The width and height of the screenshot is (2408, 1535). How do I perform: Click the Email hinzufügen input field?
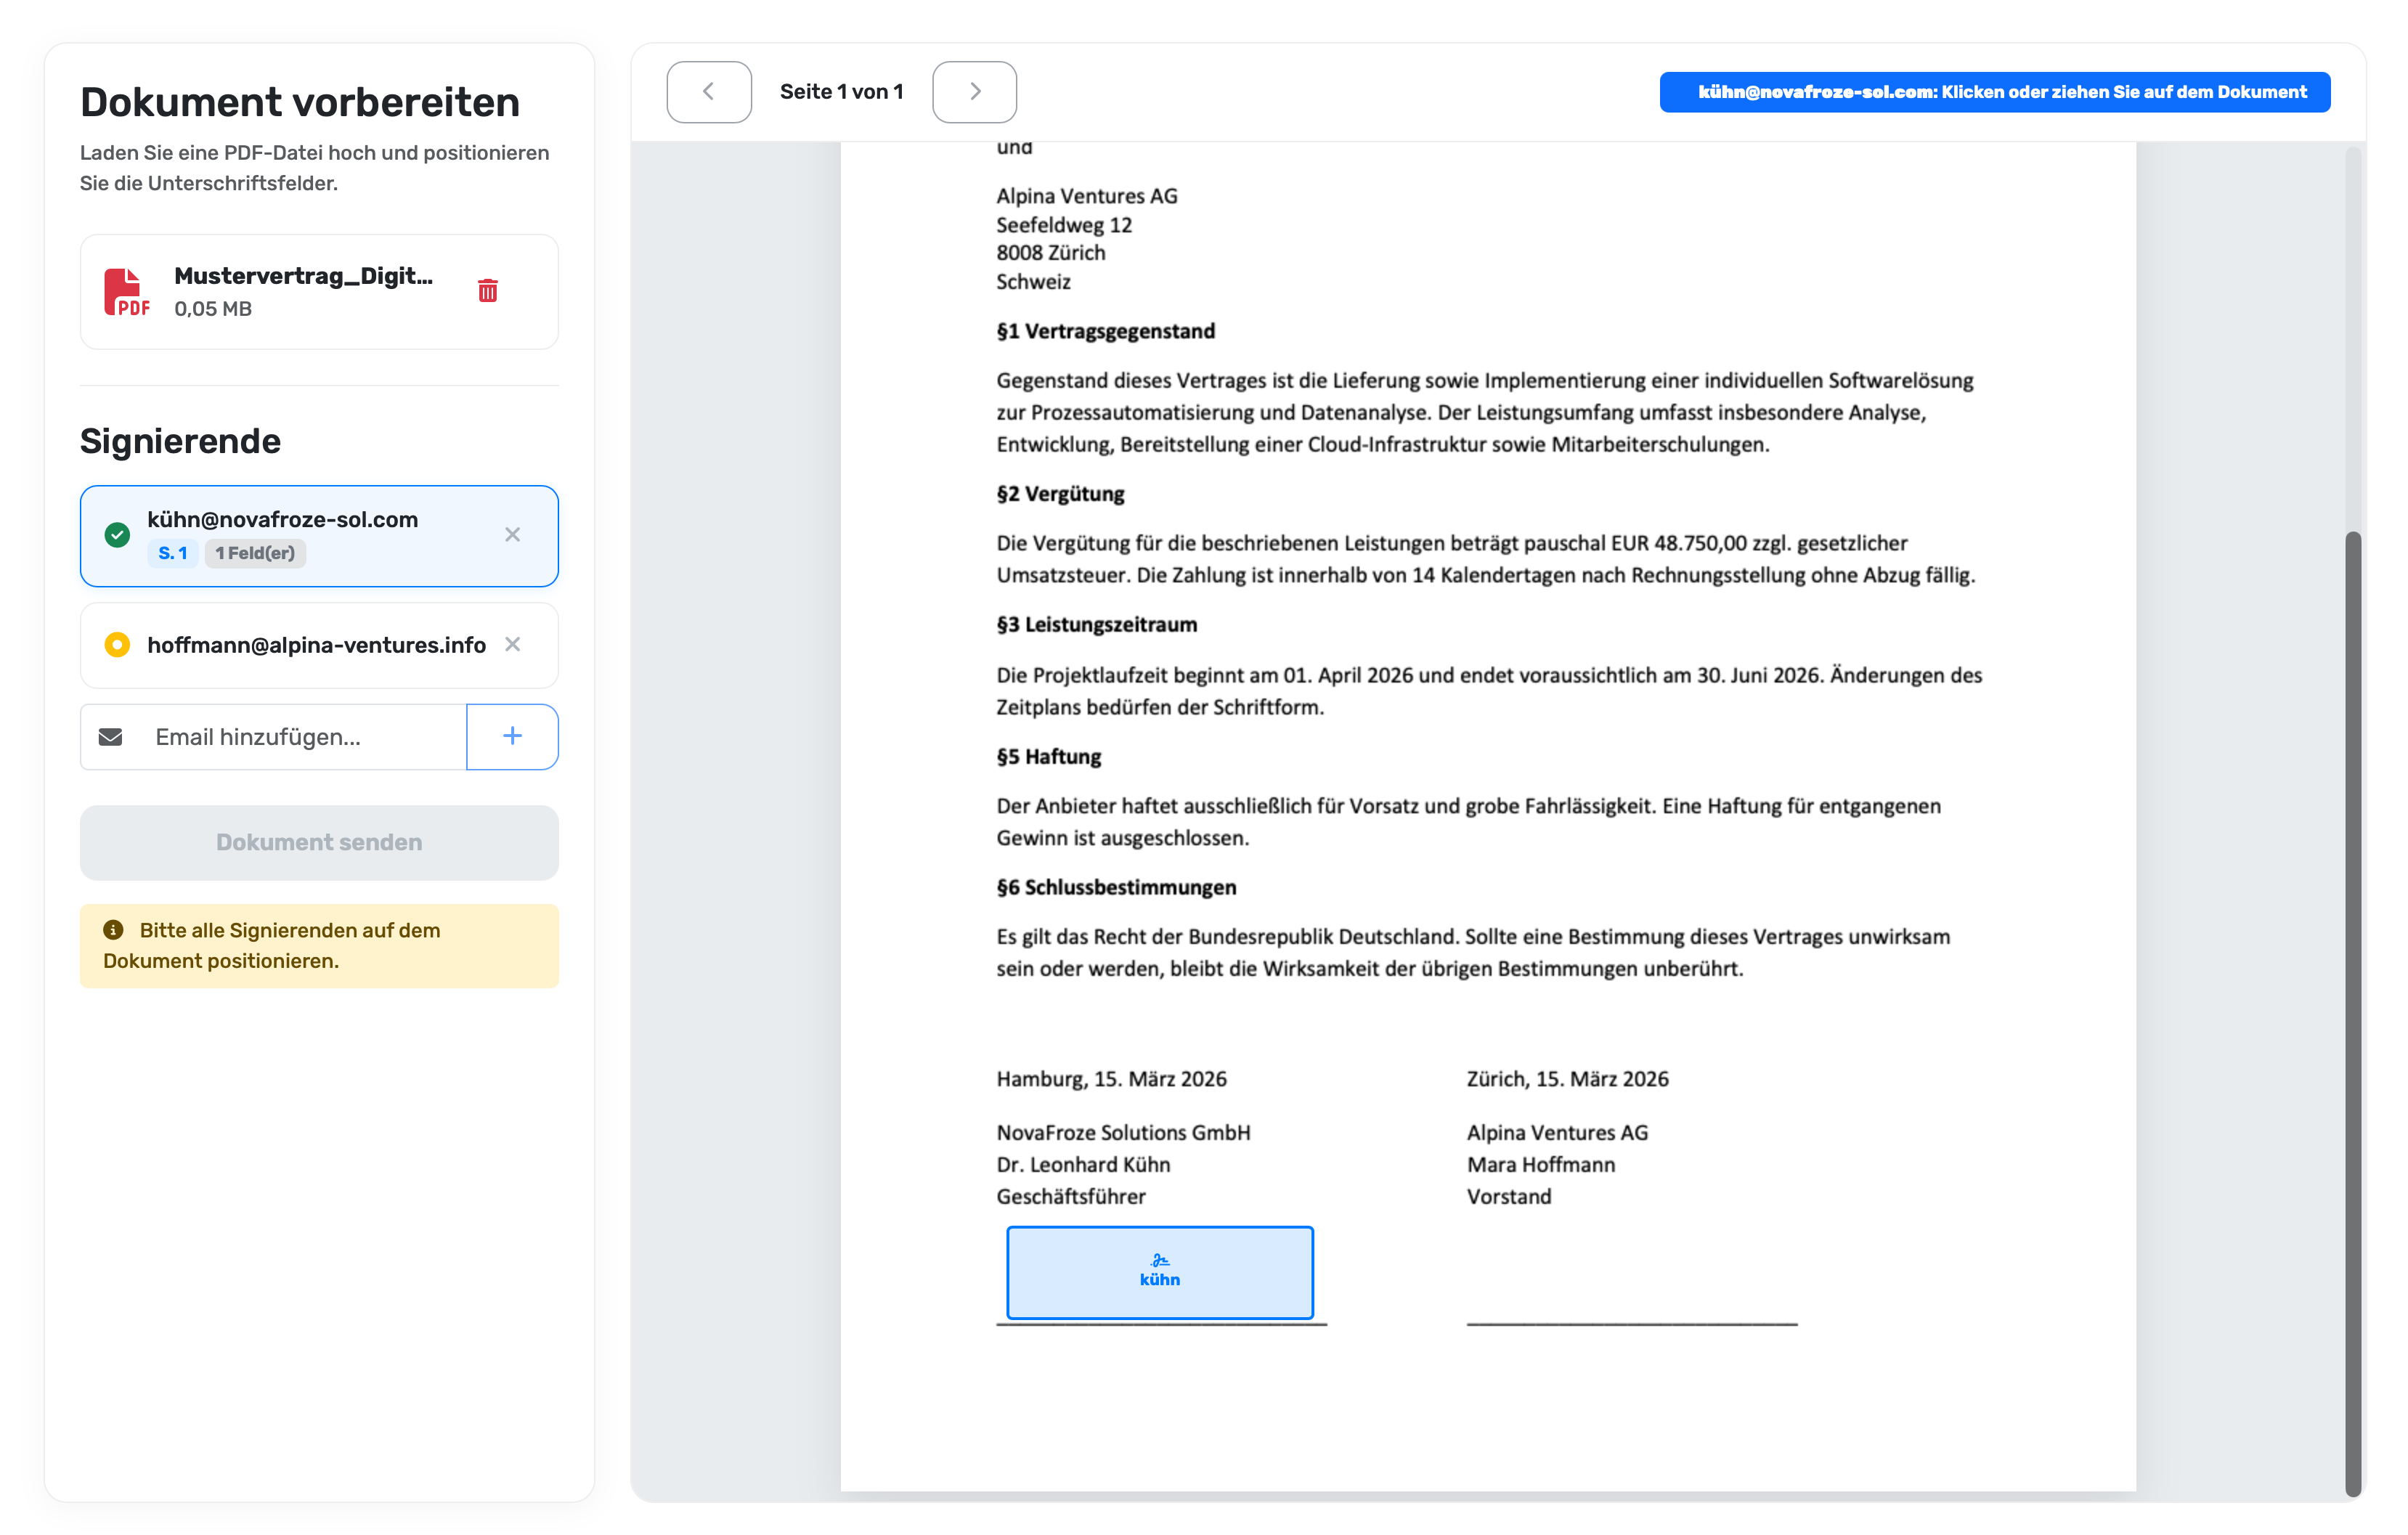[300, 737]
